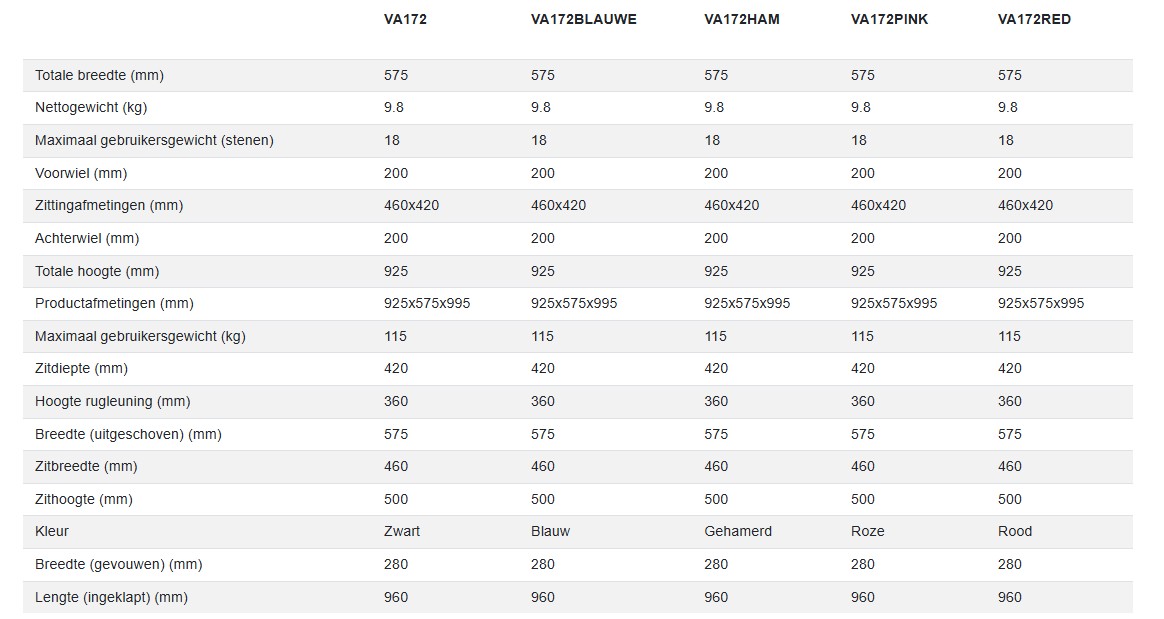1164x619 pixels.
Task: Select the Roze color value
Action: [x=867, y=531]
